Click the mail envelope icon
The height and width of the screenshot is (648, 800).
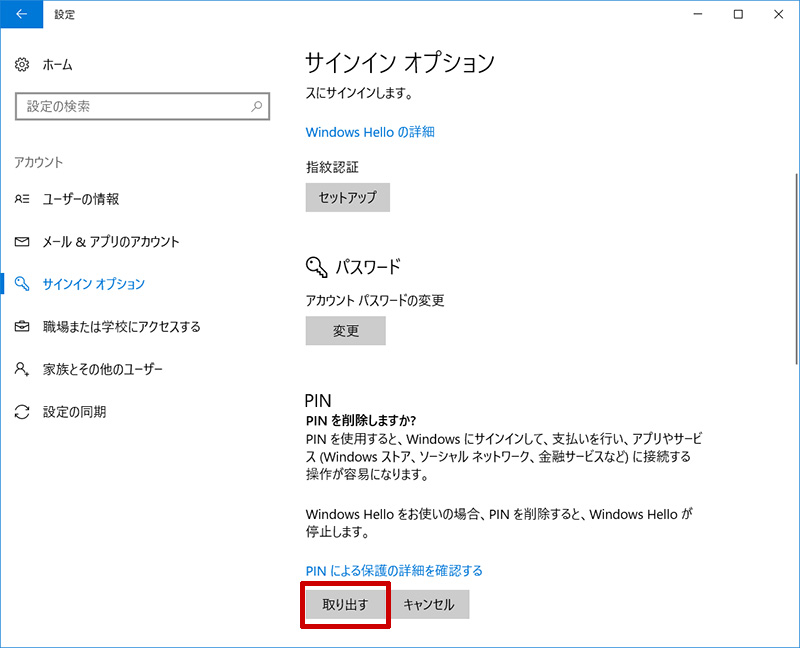22,241
